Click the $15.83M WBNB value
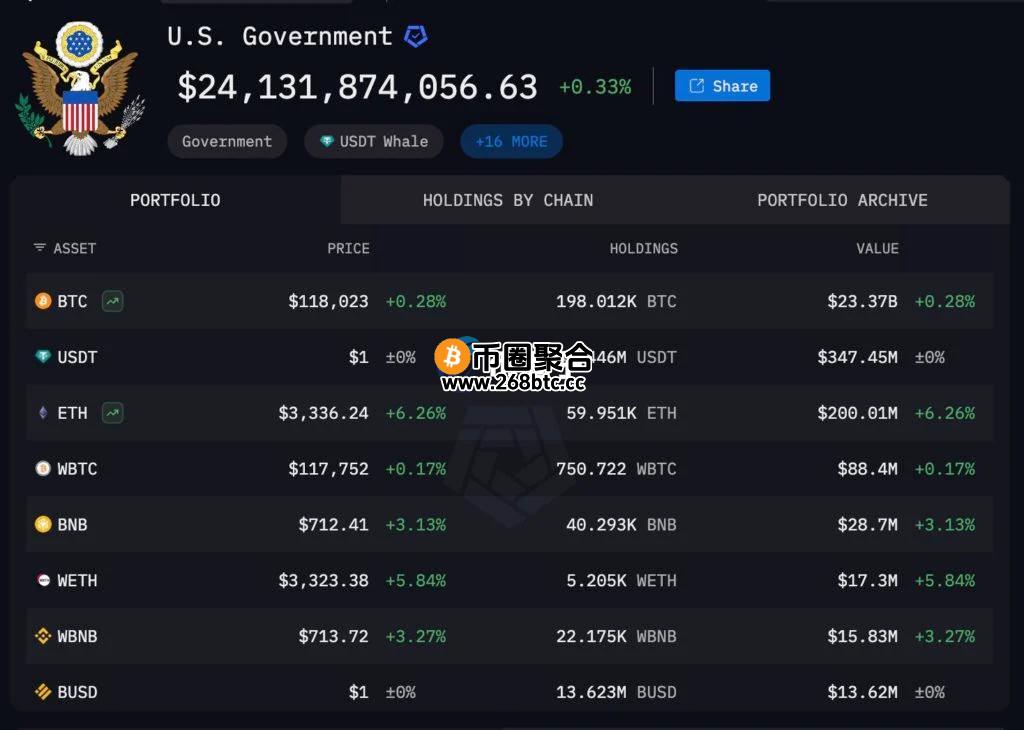 tap(862, 636)
